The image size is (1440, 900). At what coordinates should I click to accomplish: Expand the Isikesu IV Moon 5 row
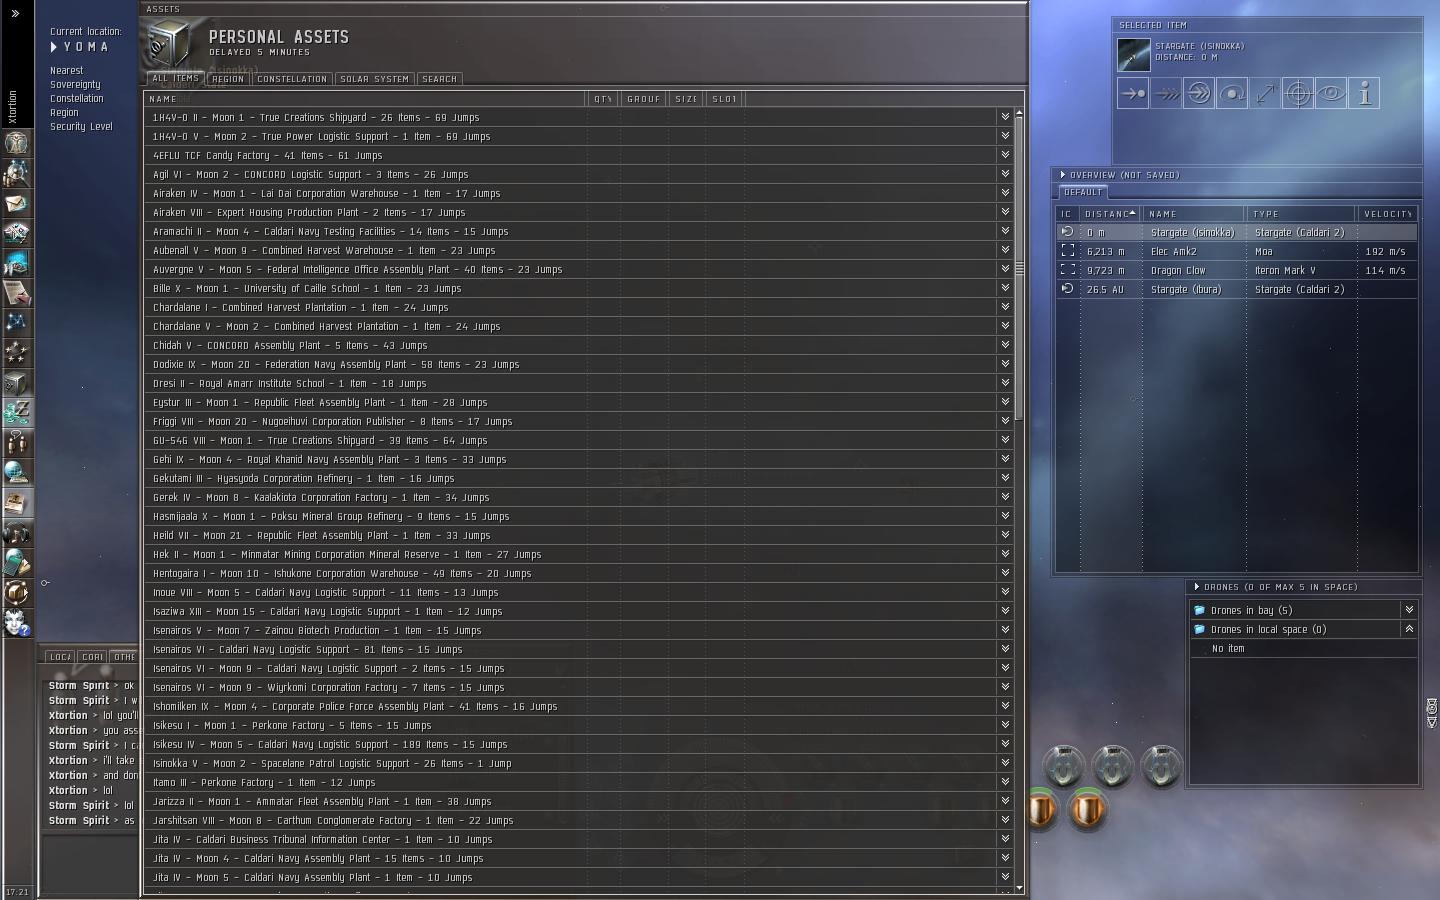(1004, 744)
